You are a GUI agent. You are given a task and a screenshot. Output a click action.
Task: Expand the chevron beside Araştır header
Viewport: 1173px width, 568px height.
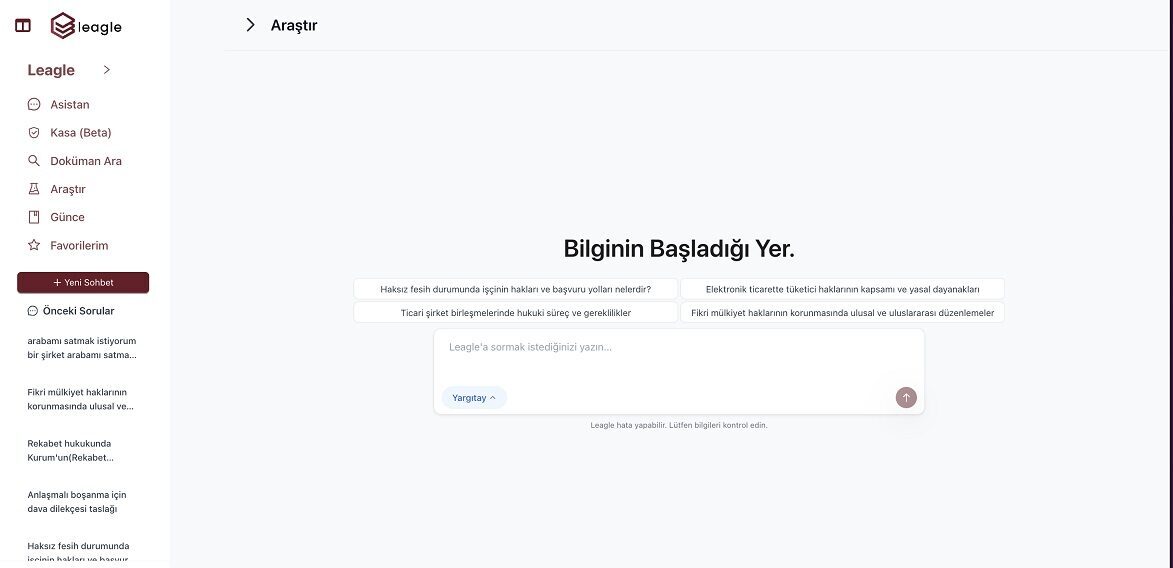point(250,25)
